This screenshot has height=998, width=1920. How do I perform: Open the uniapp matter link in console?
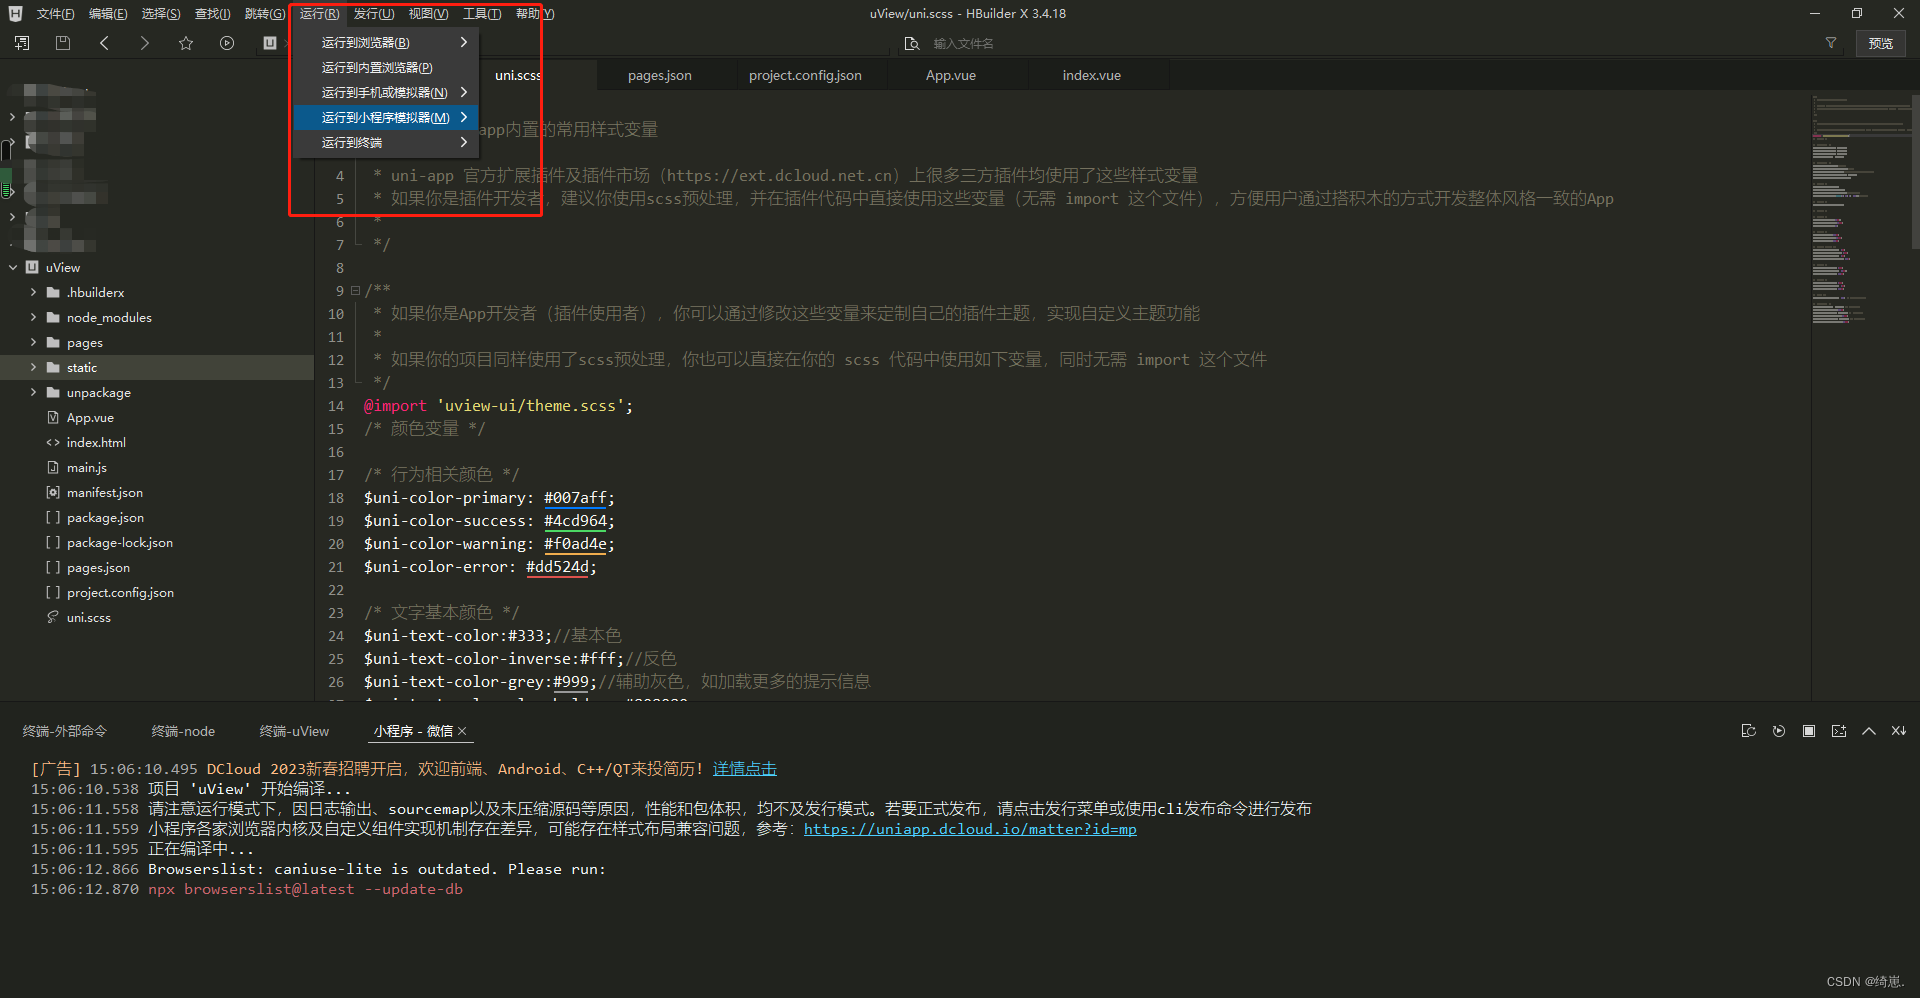(969, 829)
